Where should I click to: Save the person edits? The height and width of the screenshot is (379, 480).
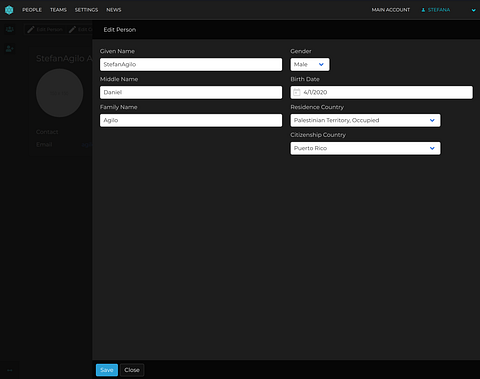[x=107, y=370]
